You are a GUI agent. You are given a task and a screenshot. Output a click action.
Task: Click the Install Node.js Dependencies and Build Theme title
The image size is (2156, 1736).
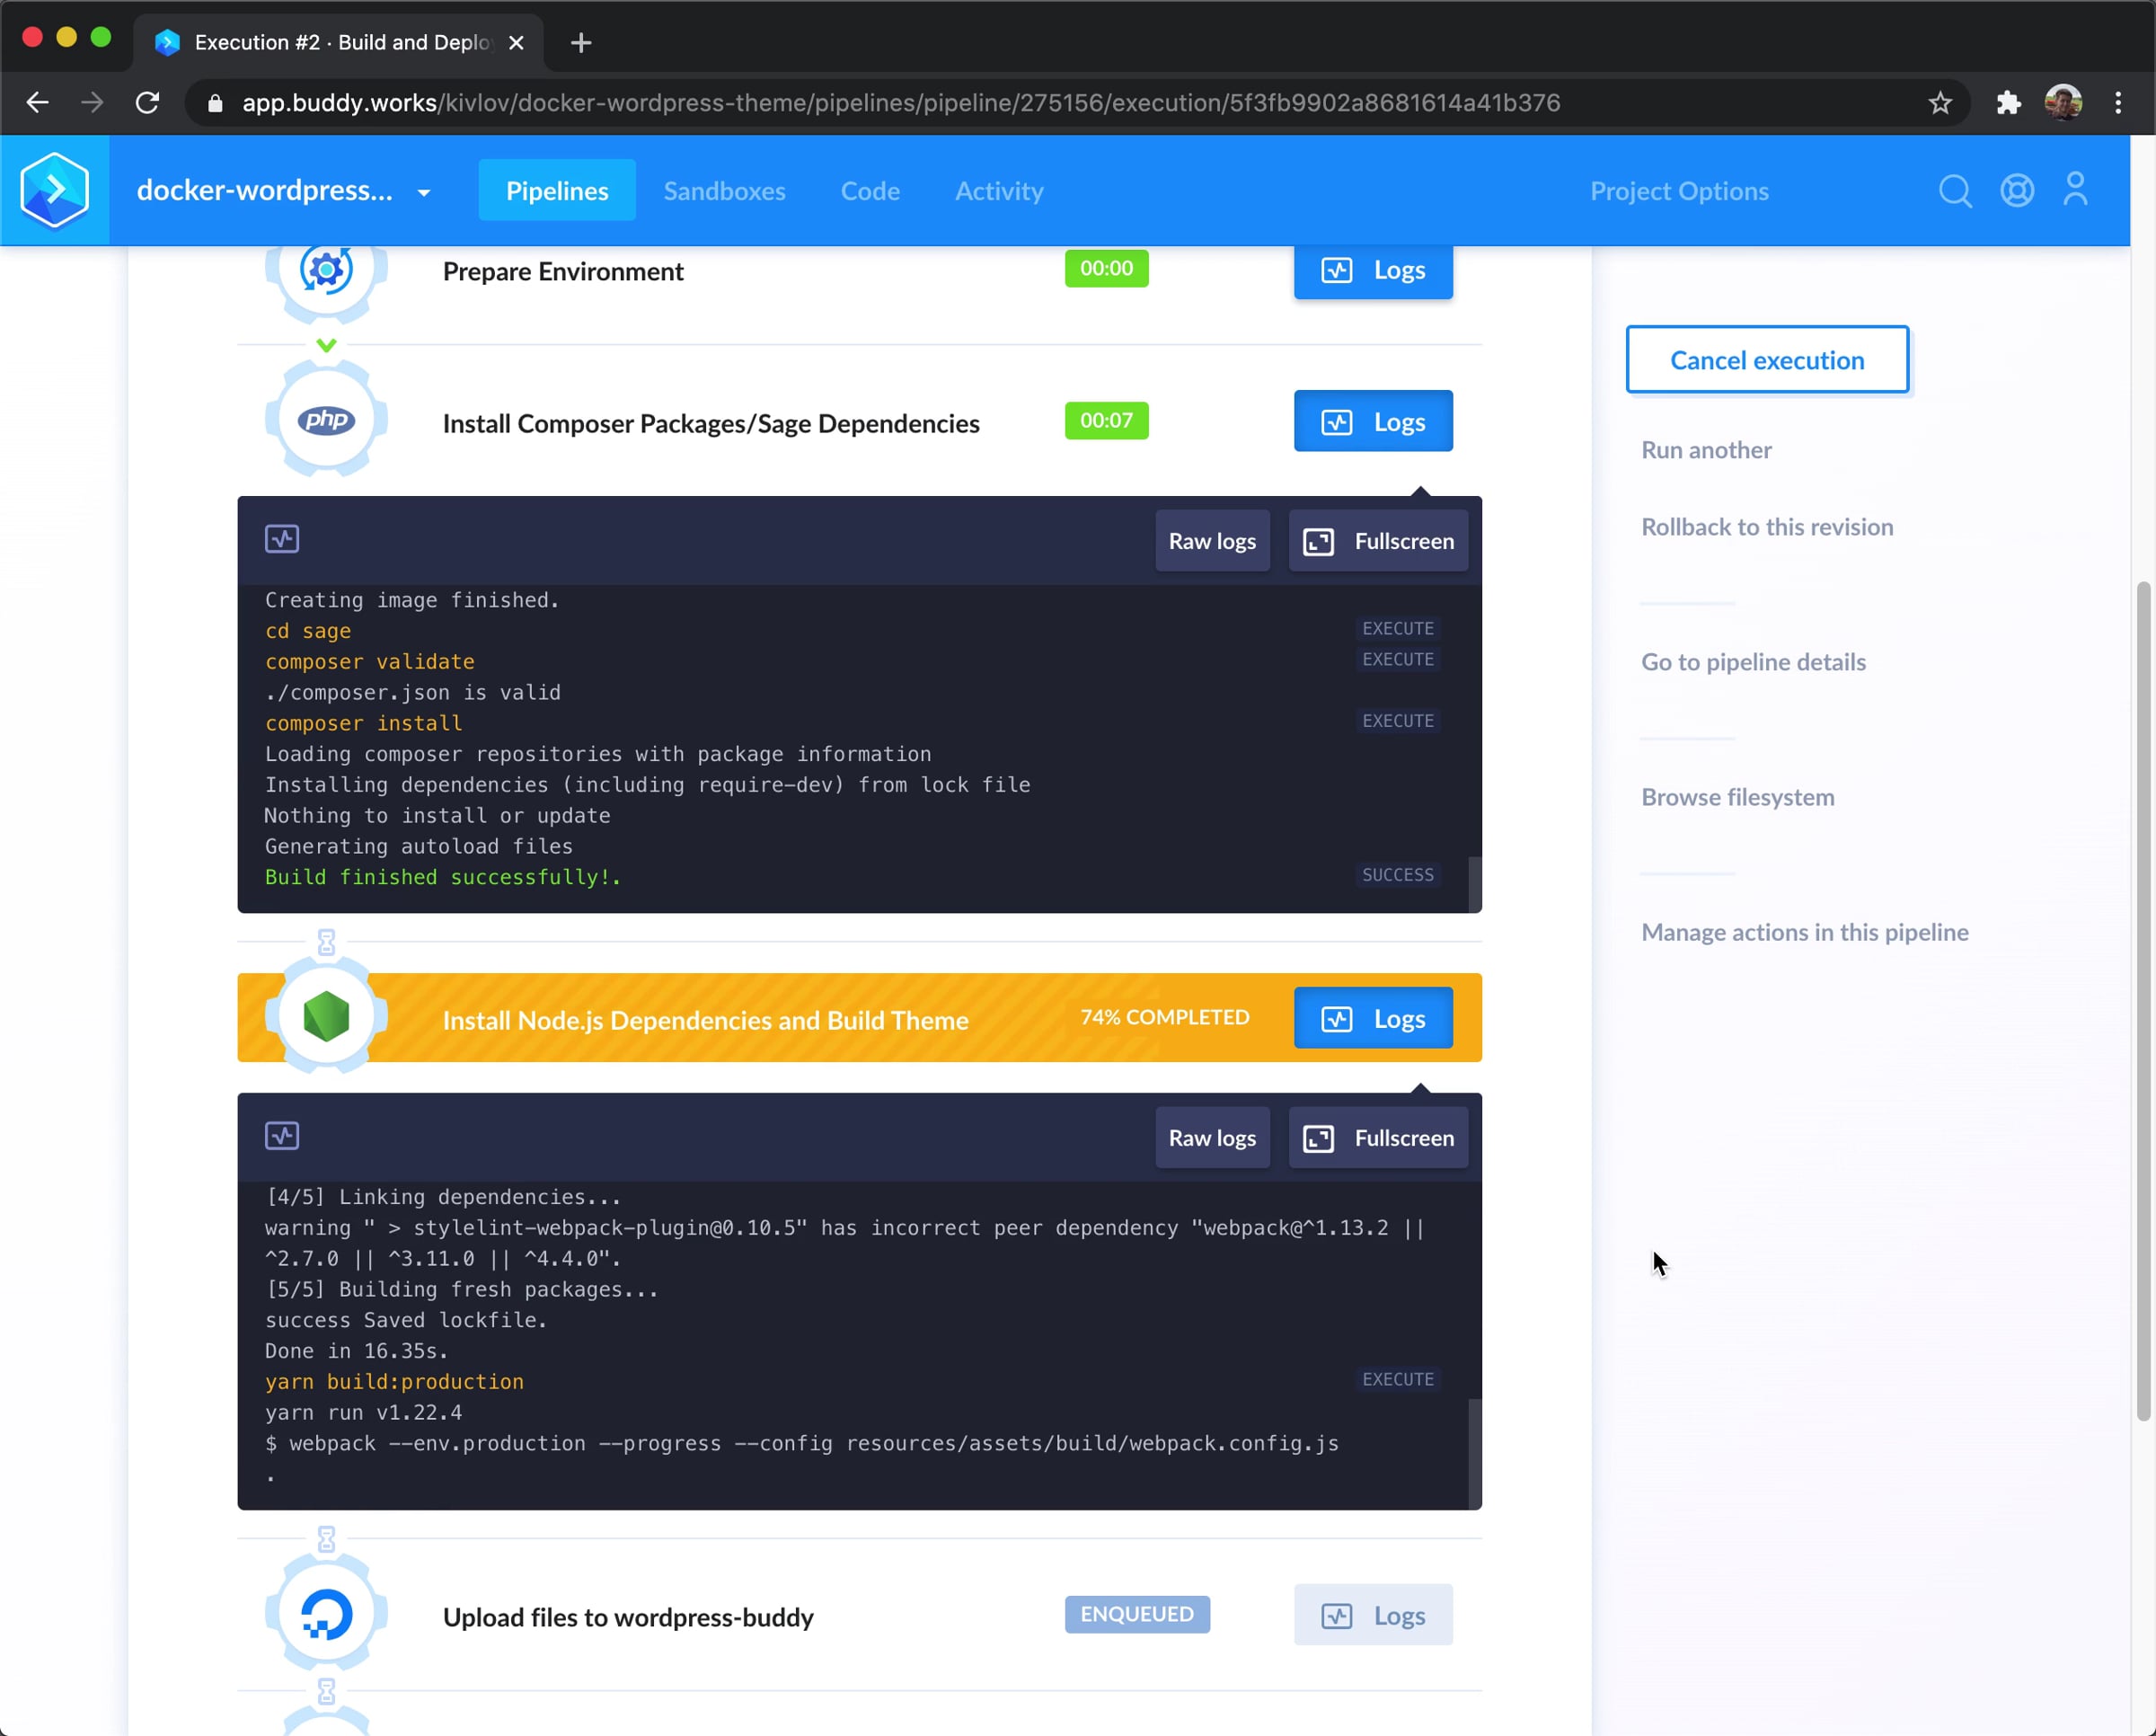tap(706, 1020)
